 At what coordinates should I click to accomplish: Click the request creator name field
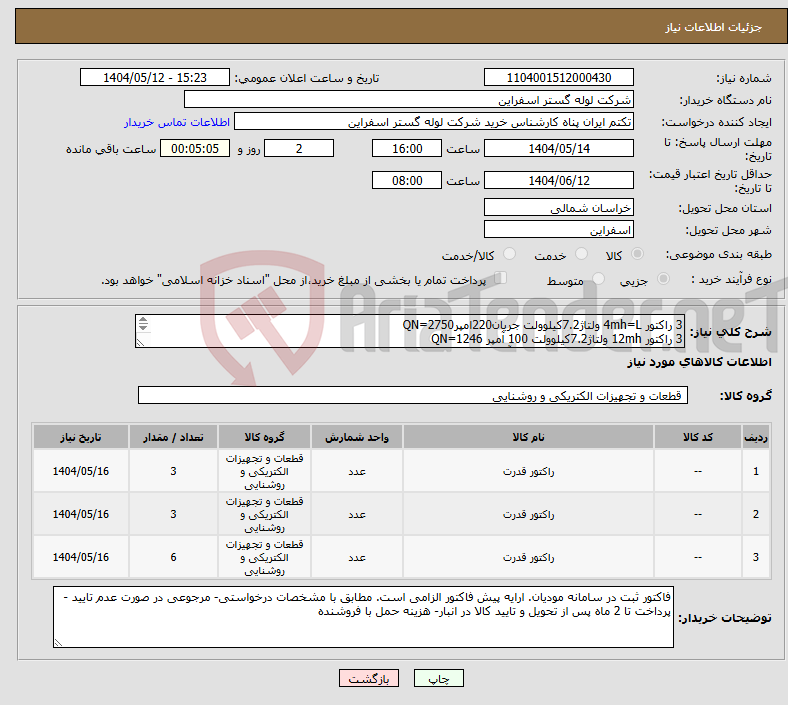[x=434, y=122]
